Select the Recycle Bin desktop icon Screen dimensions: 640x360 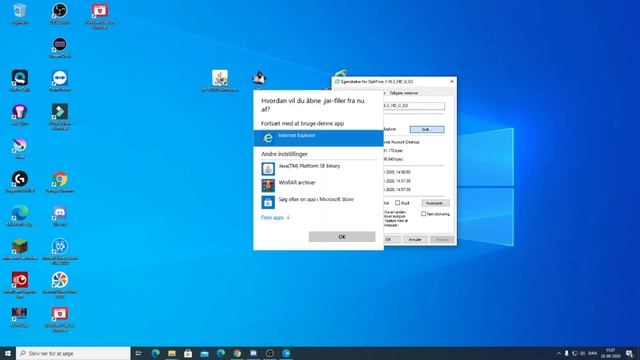click(20, 13)
